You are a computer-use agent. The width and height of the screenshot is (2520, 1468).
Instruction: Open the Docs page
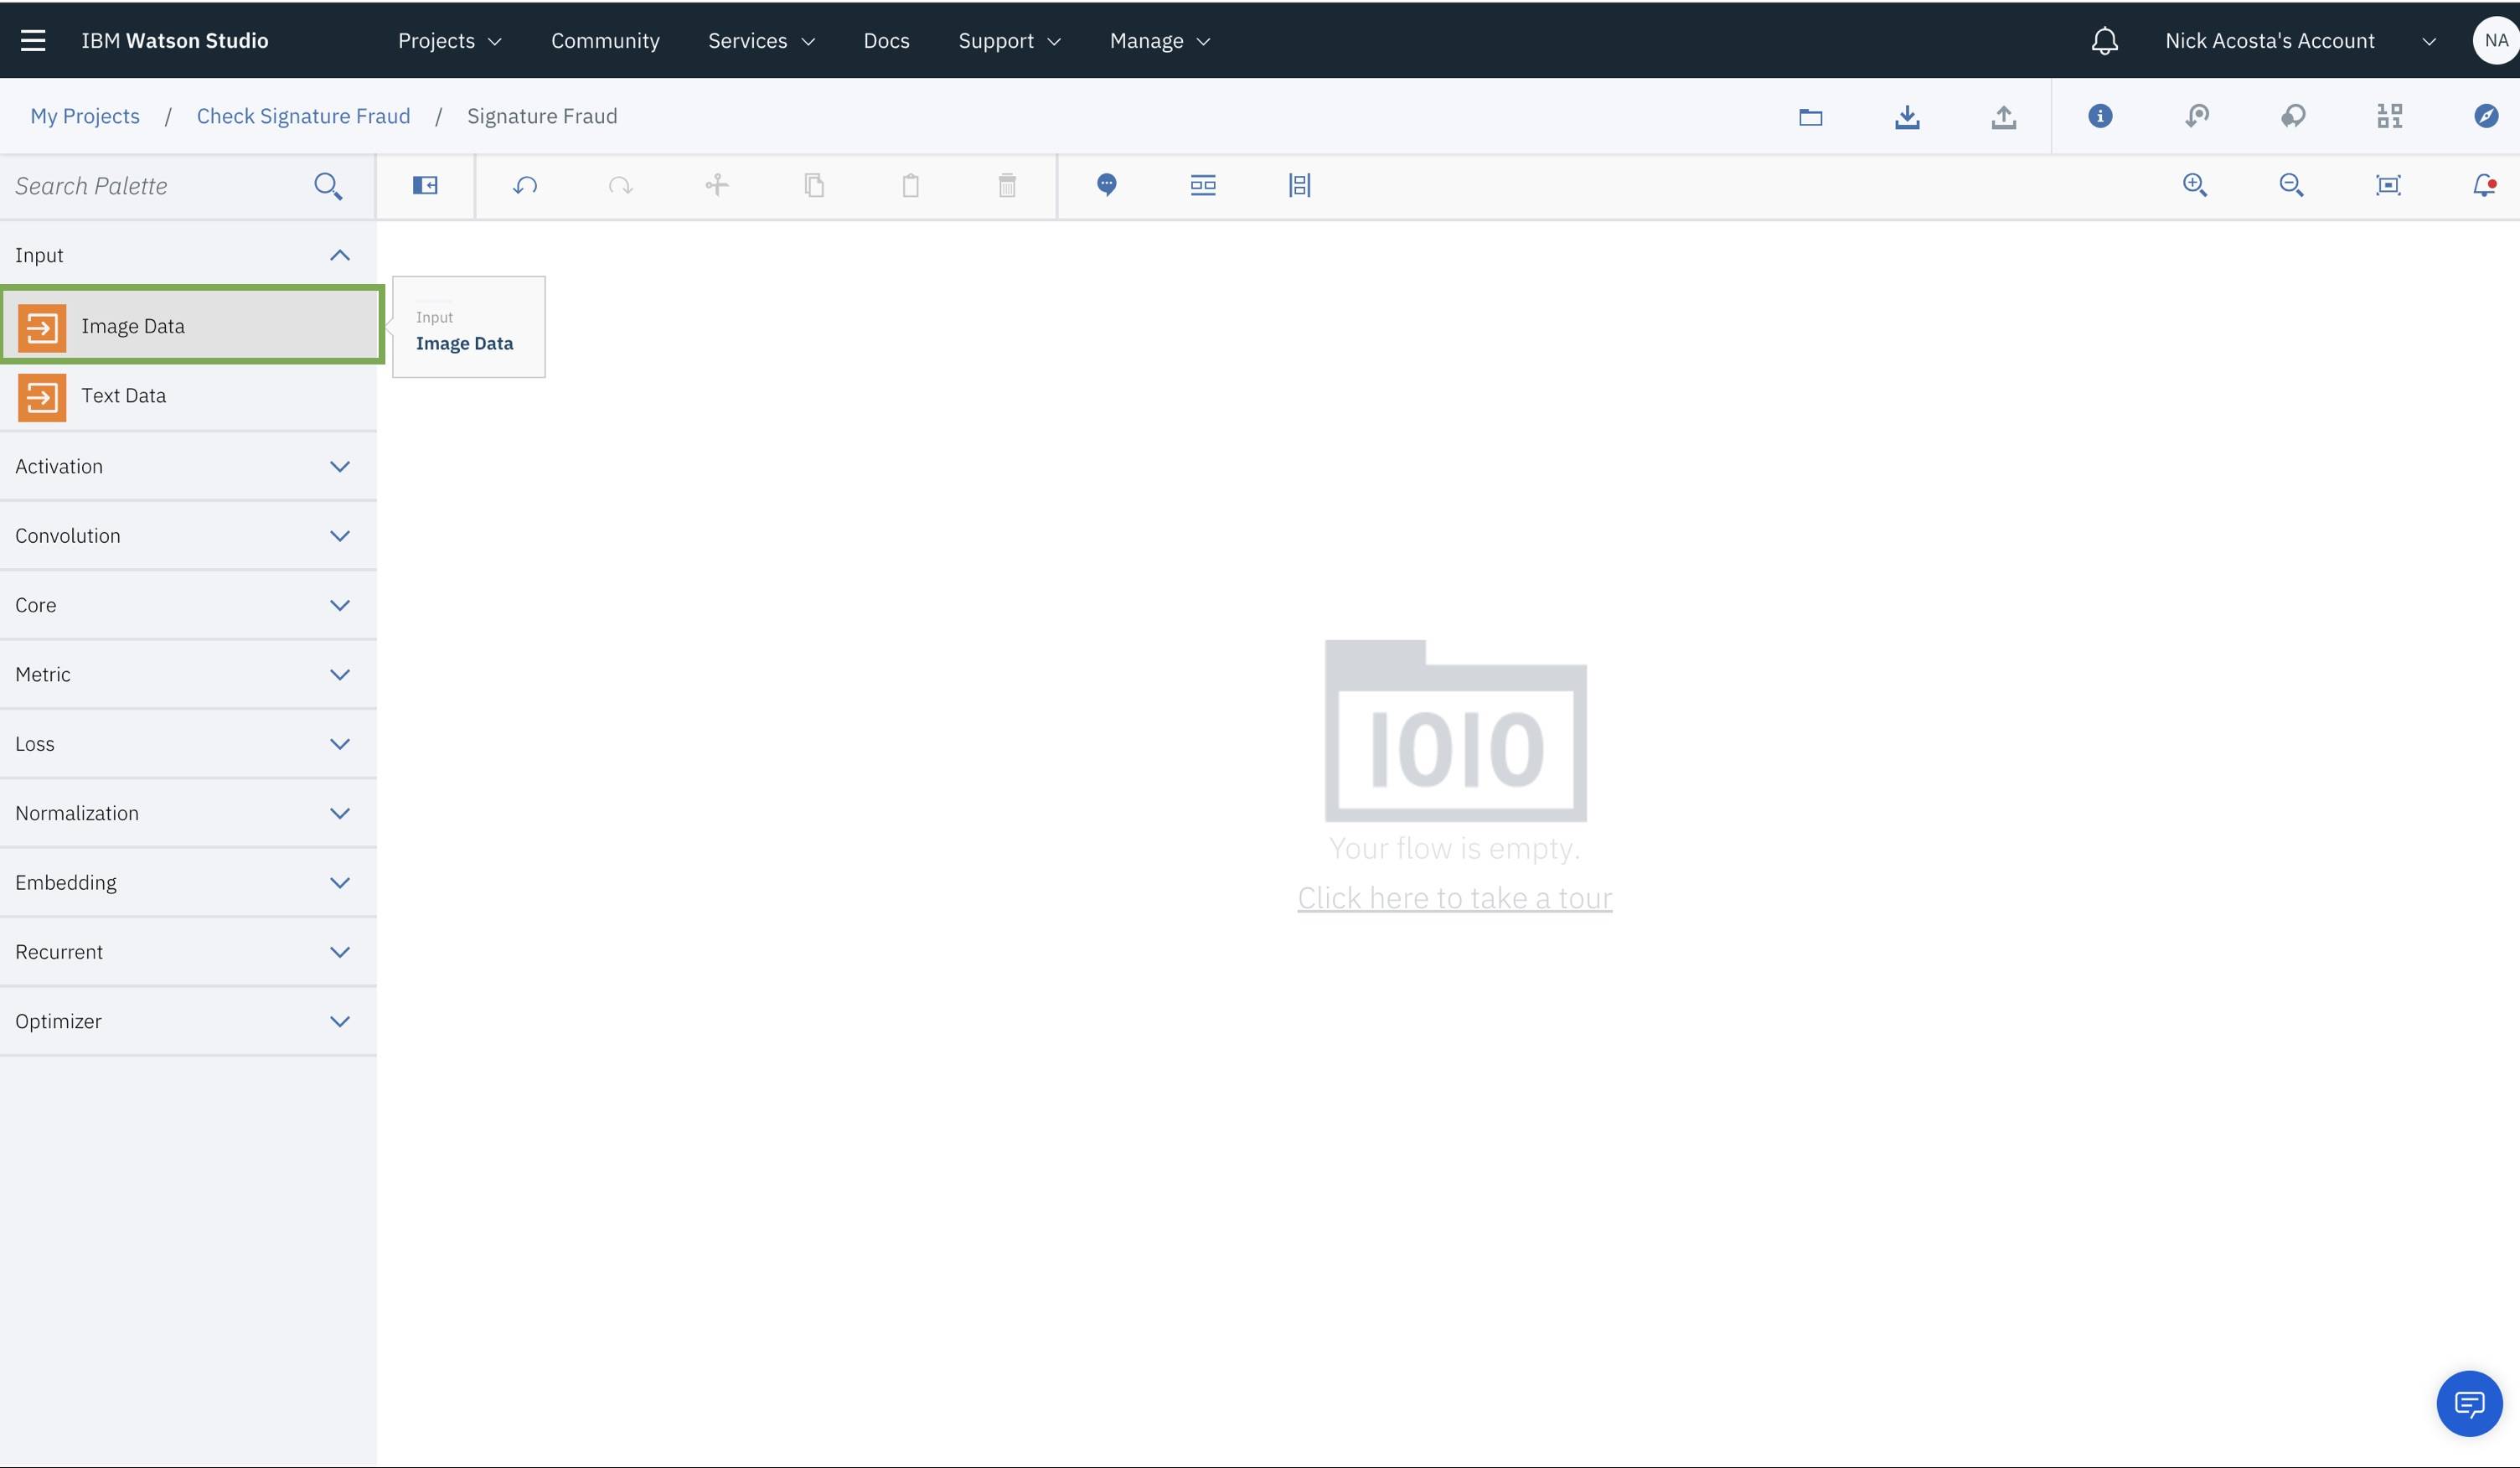(x=886, y=40)
